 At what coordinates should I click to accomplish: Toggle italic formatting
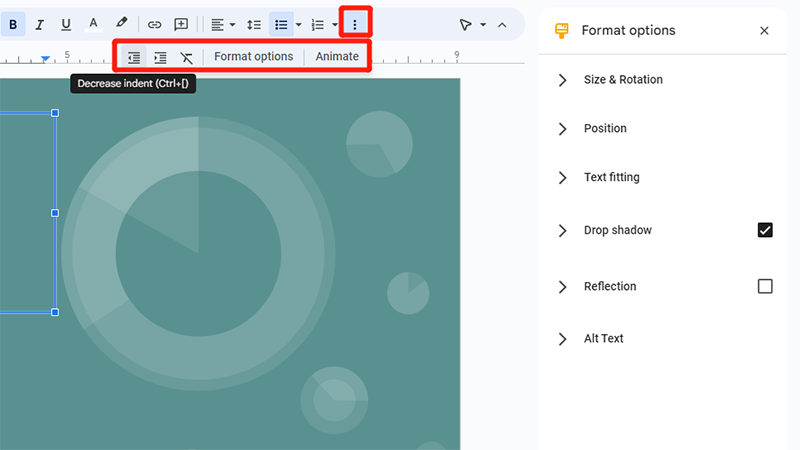[39, 24]
